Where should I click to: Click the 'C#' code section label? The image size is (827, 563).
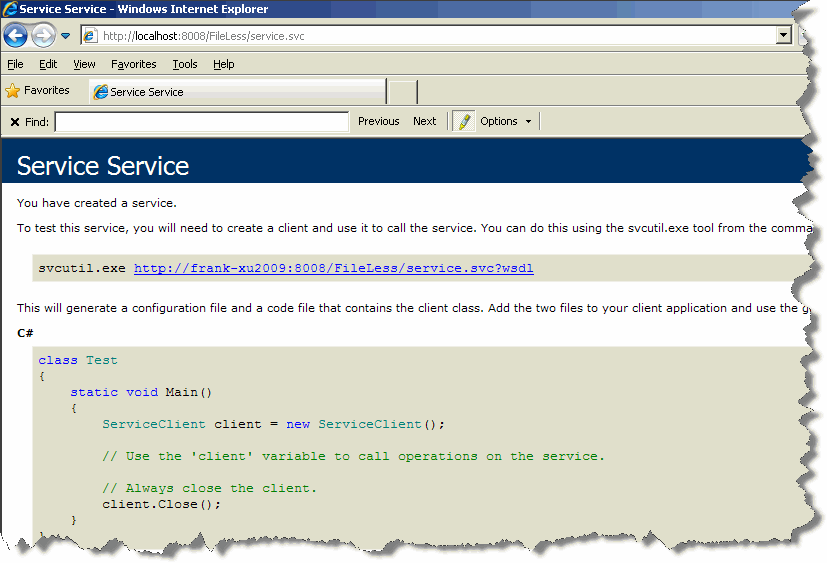click(25, 333)
